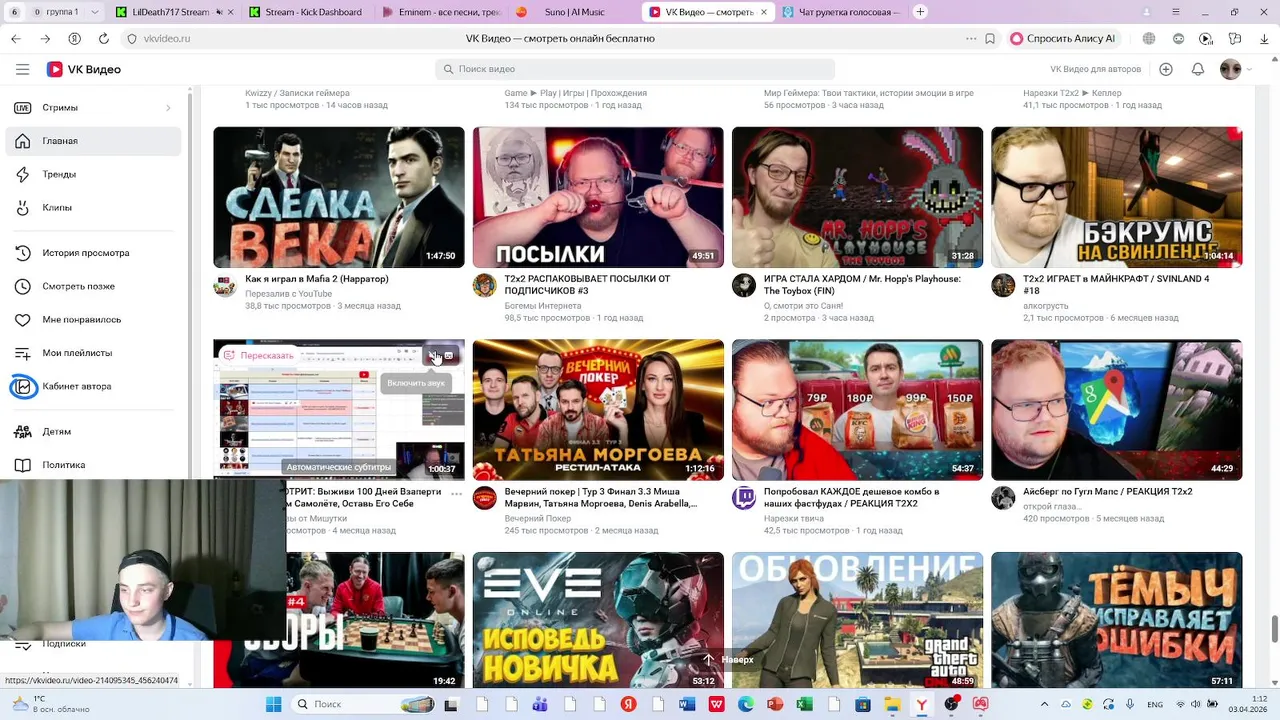This screenshot has width=1280, height=720.
Task: Open Айсберг по Гугл Мапс video title
Action: coord(1108,492)
